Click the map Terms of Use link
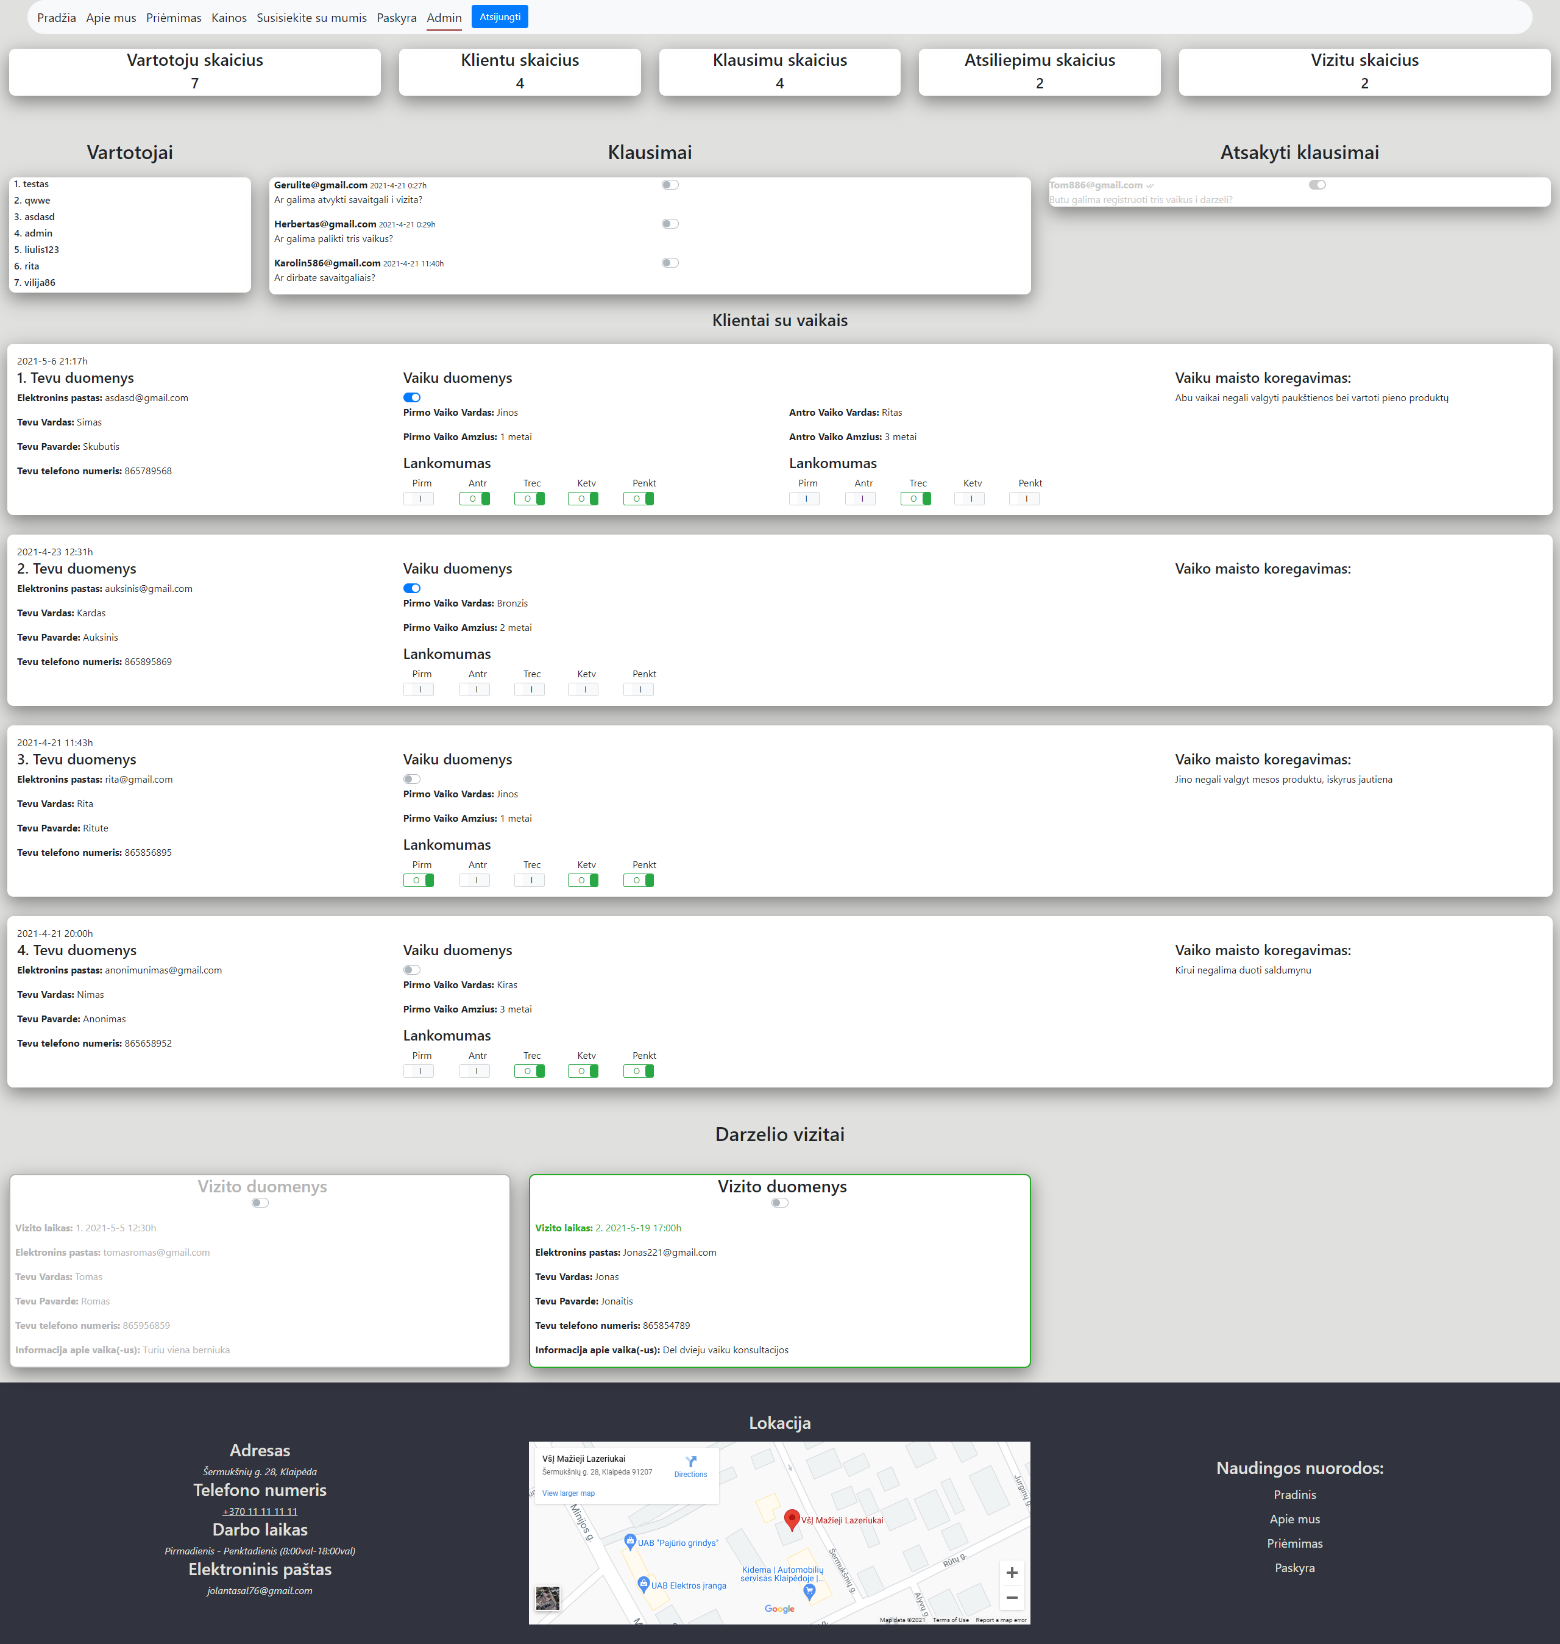The width and height of the screenshot is (1560, 1644). (951, 1620)
